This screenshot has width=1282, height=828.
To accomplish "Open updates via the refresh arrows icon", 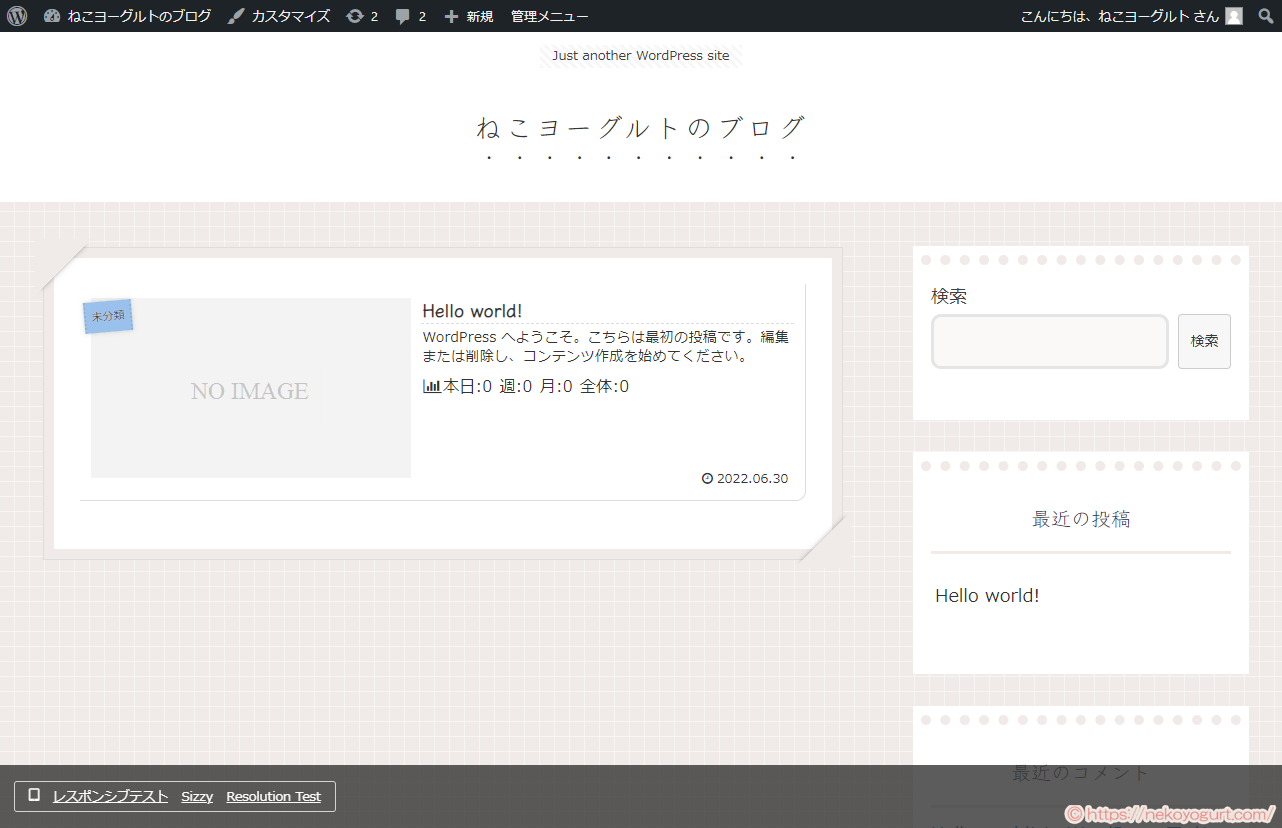I will pyautogui.click(x=355, y=15).
